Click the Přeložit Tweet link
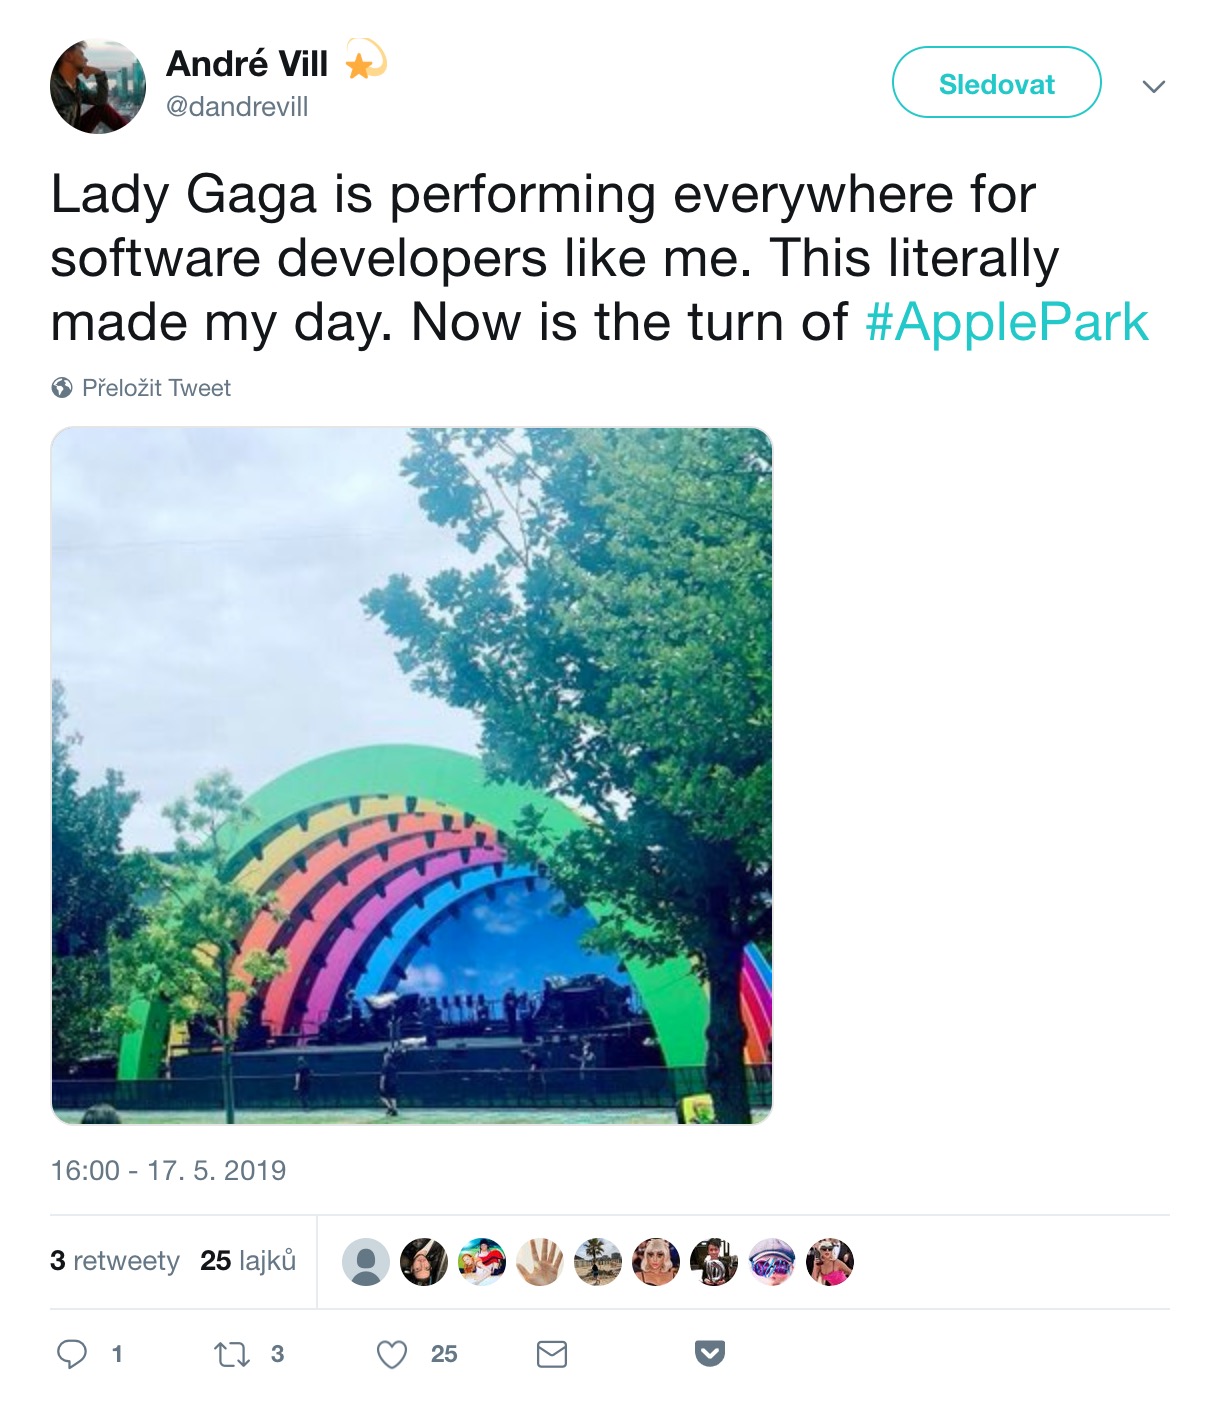The height and width of the screenshot is (1408, 1218). click(x=155, y=387)
